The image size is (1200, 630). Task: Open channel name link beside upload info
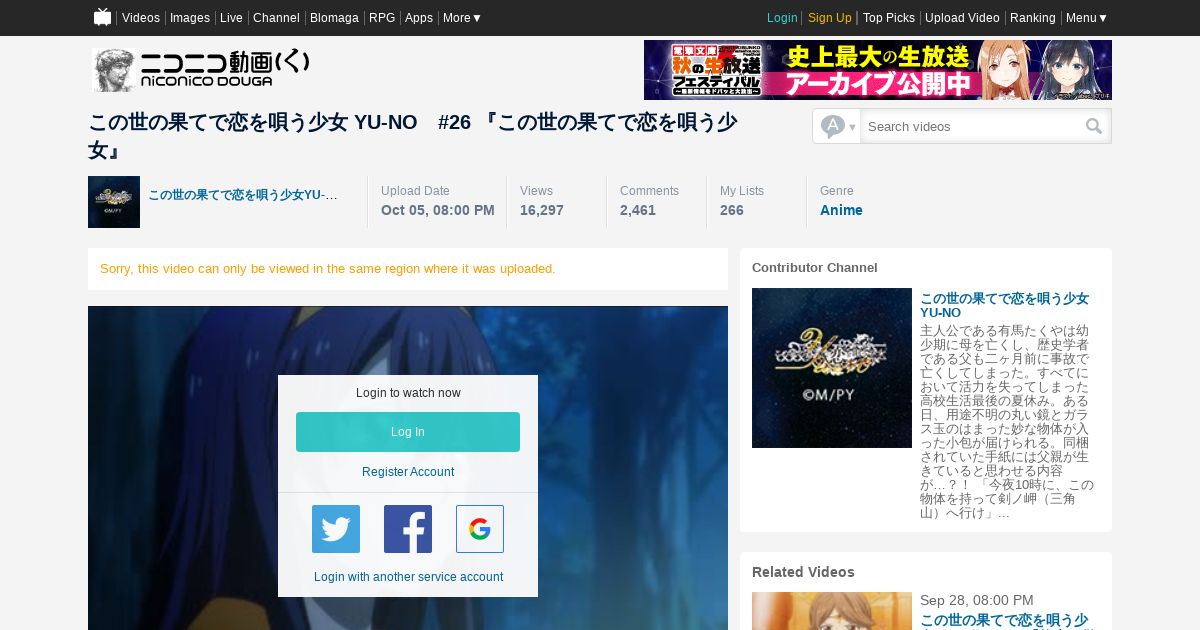(243, 195)
